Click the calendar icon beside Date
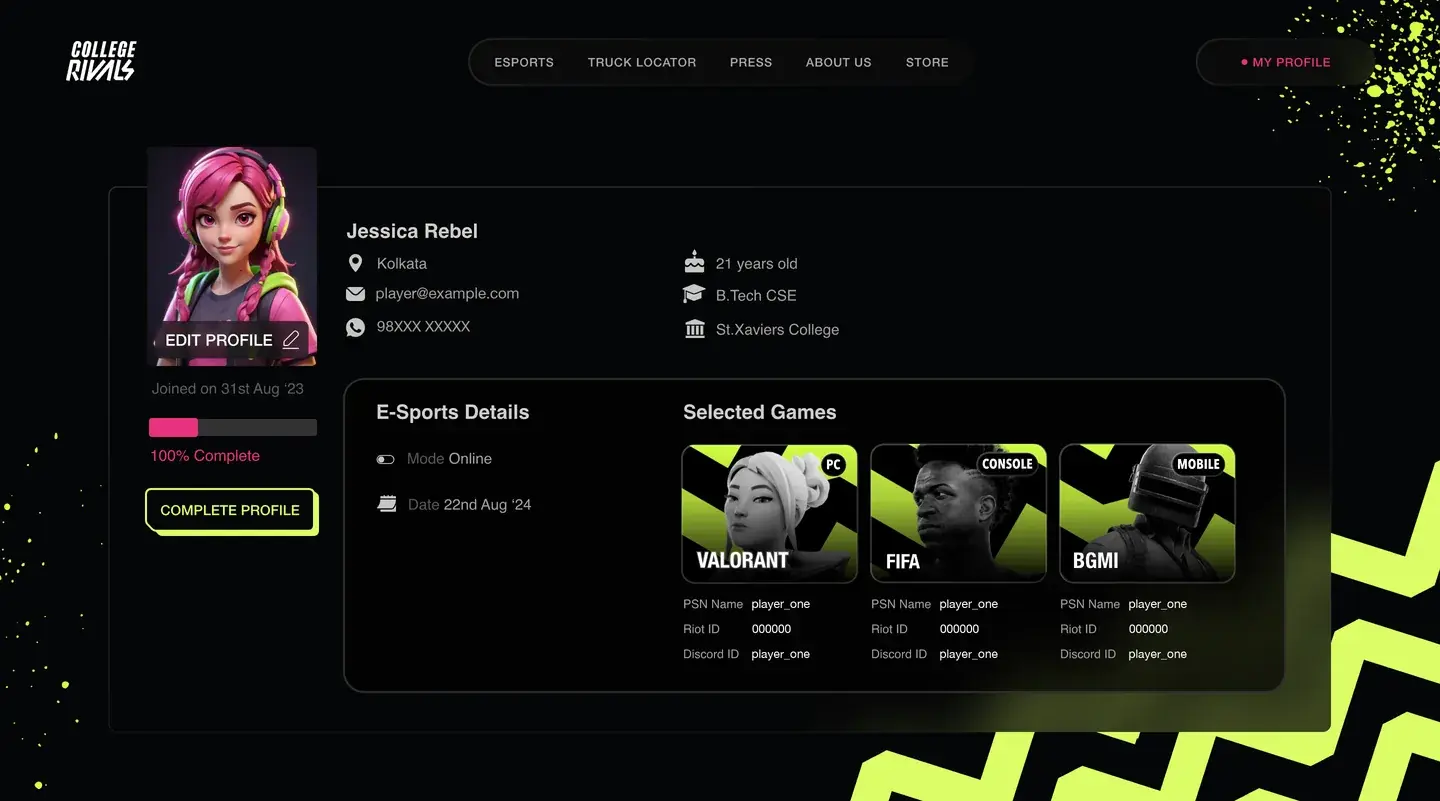This screenshot has width=1440, height=801. [387, 504]
